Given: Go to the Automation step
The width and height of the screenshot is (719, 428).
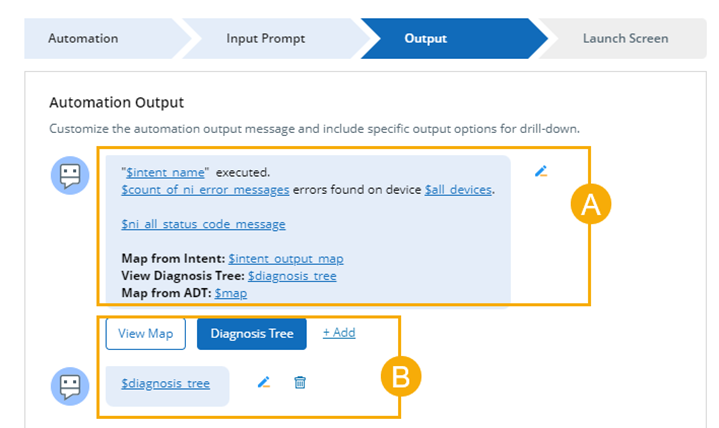Looking at the screenshot, I should tap(83, 39).
